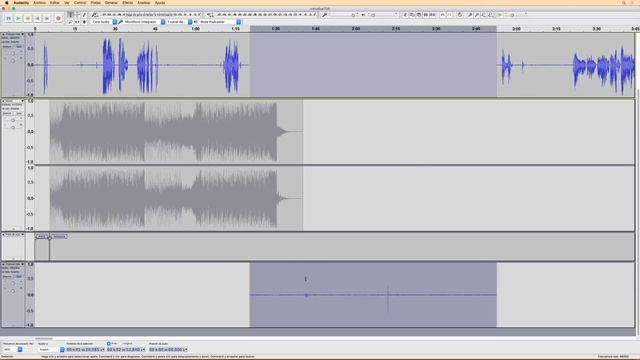Viewport: 640px width, 360px height.
Task: Open the snap-to dropdown
Action: 51,350
